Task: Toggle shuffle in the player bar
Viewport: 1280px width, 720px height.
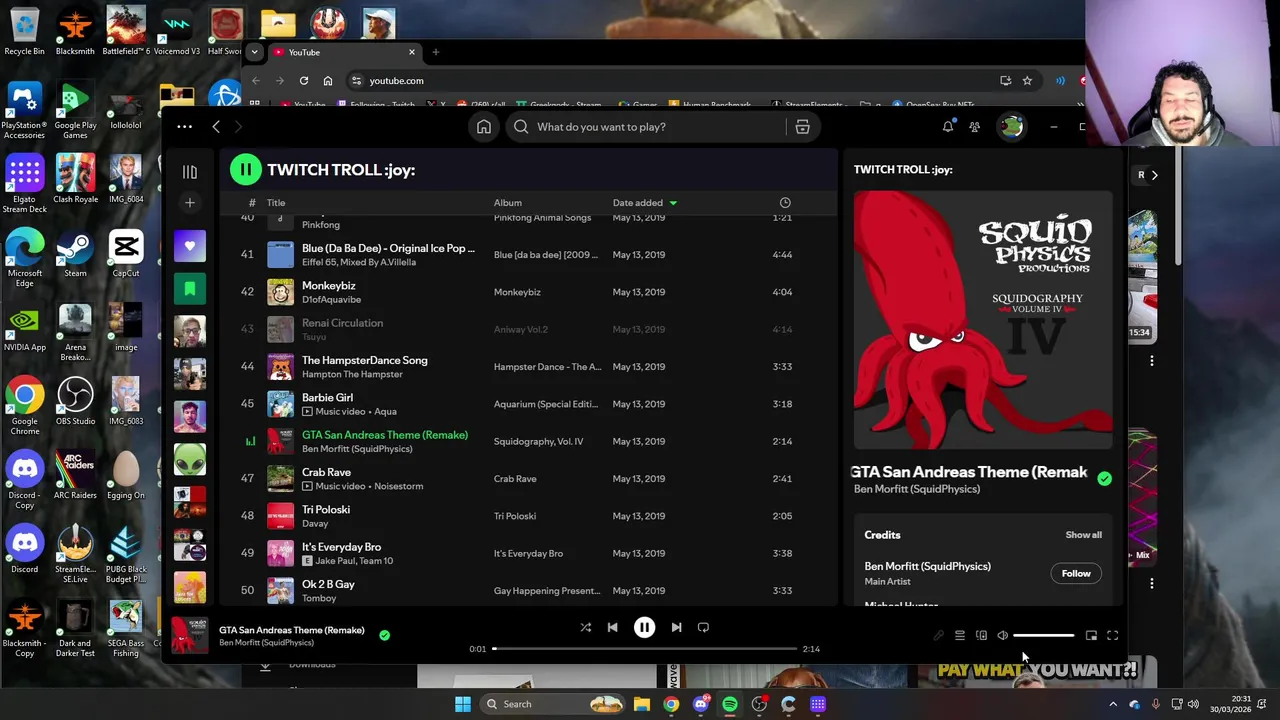Action: point(586,628)
